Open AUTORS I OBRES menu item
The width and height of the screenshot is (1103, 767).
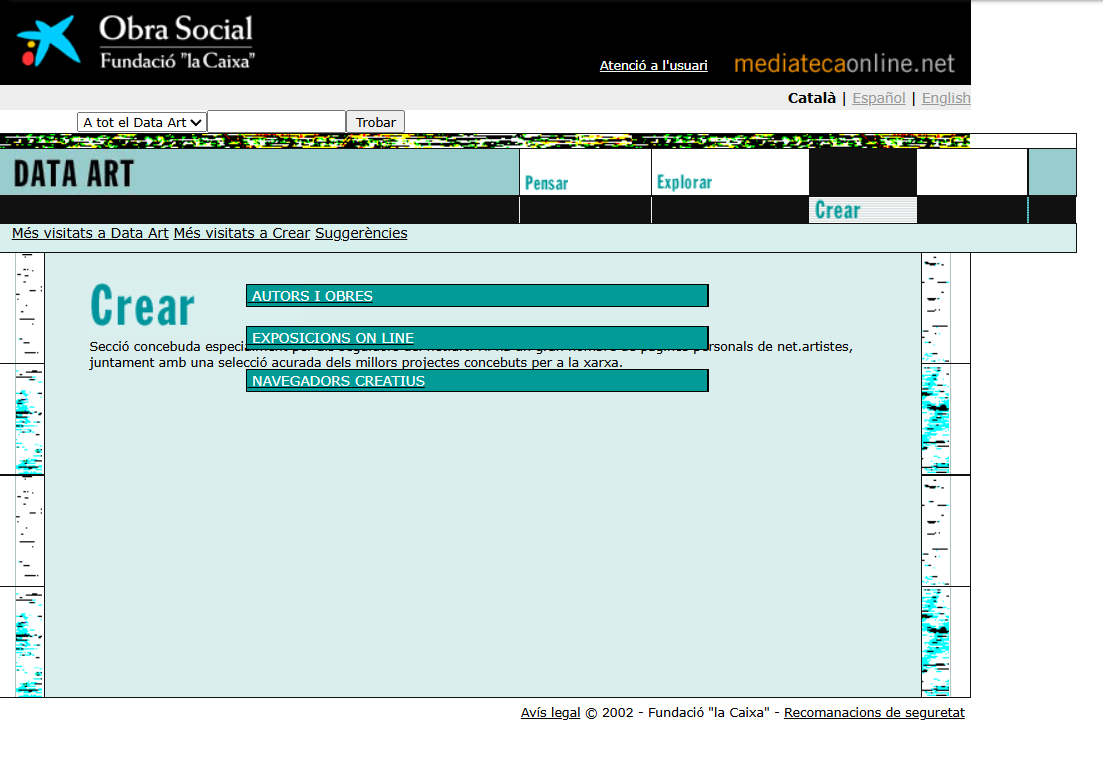(477, 296)
